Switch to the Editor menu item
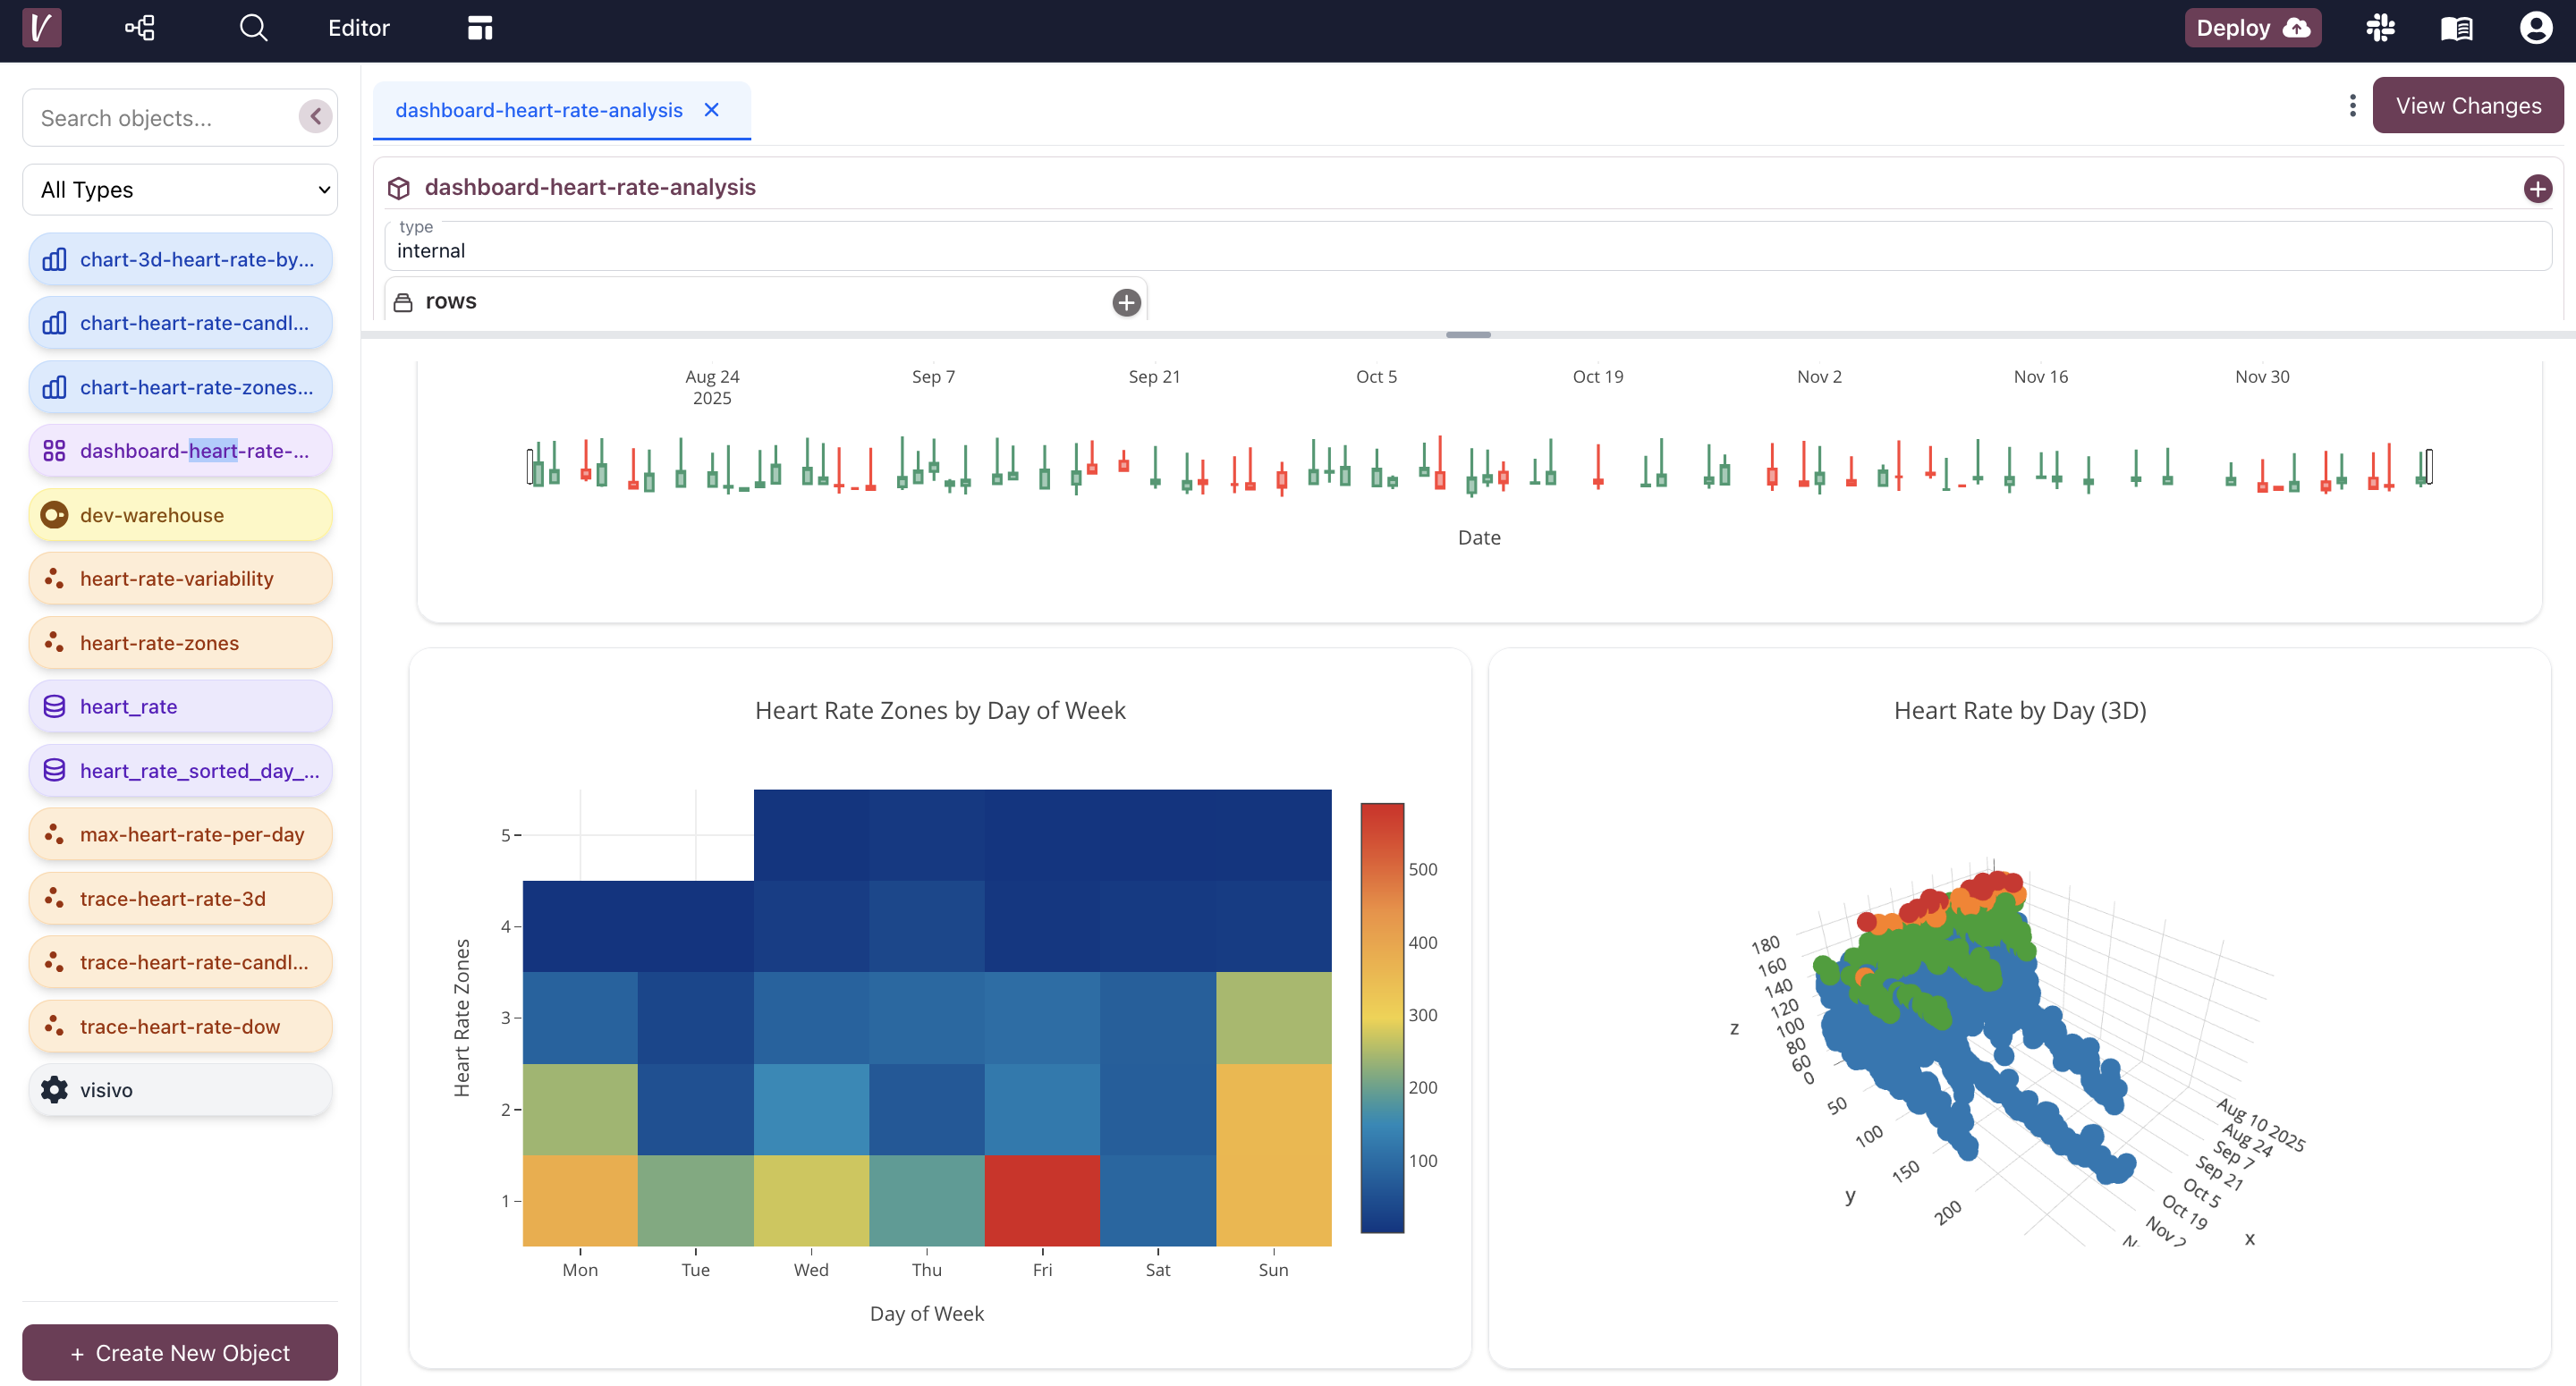Screen dimensions: 2576x1386 358,28
